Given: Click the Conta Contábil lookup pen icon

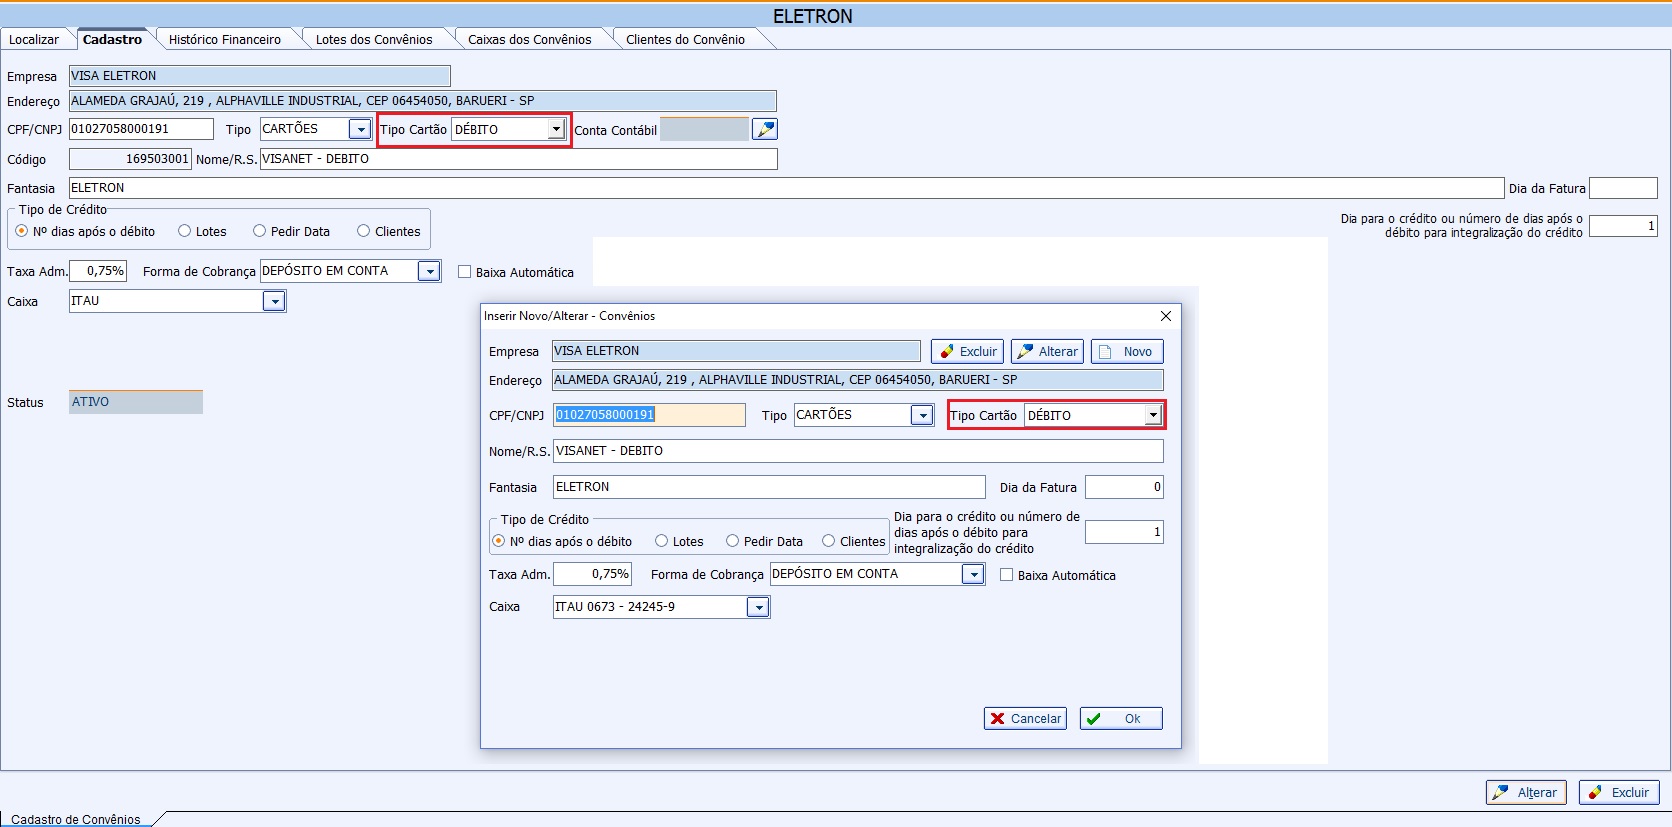Looking at the screenshot, I should click(x=764, y=129).
